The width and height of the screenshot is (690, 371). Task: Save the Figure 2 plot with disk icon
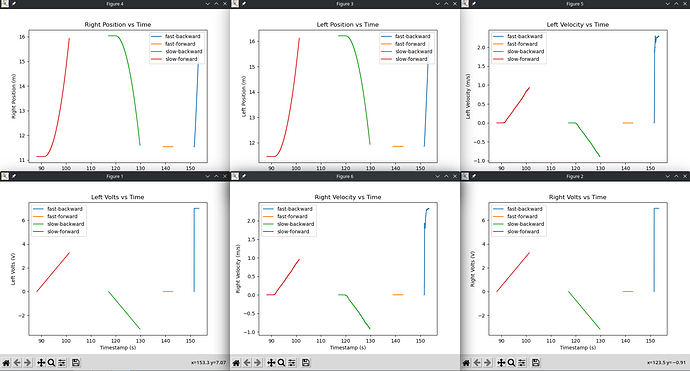[x=536, y=363]
